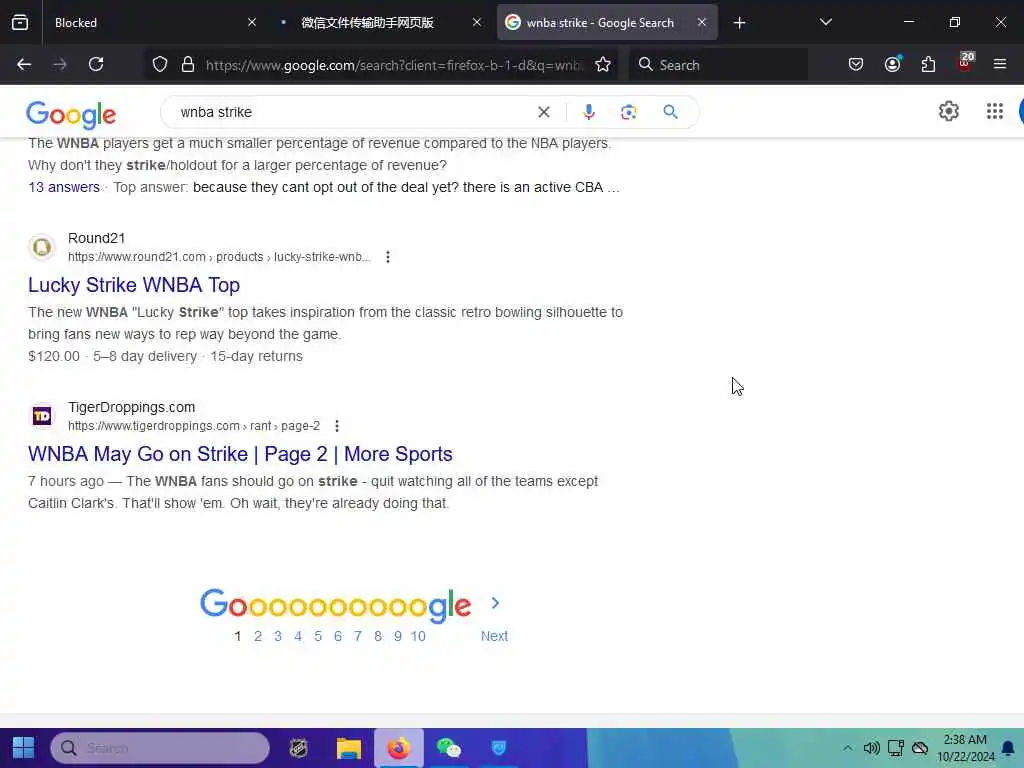Image resolution: width=1024 pixels, height=768 pixels.
Task: Open OneDrive cloud icon in system tray
Action: click(x=920, y=748)
